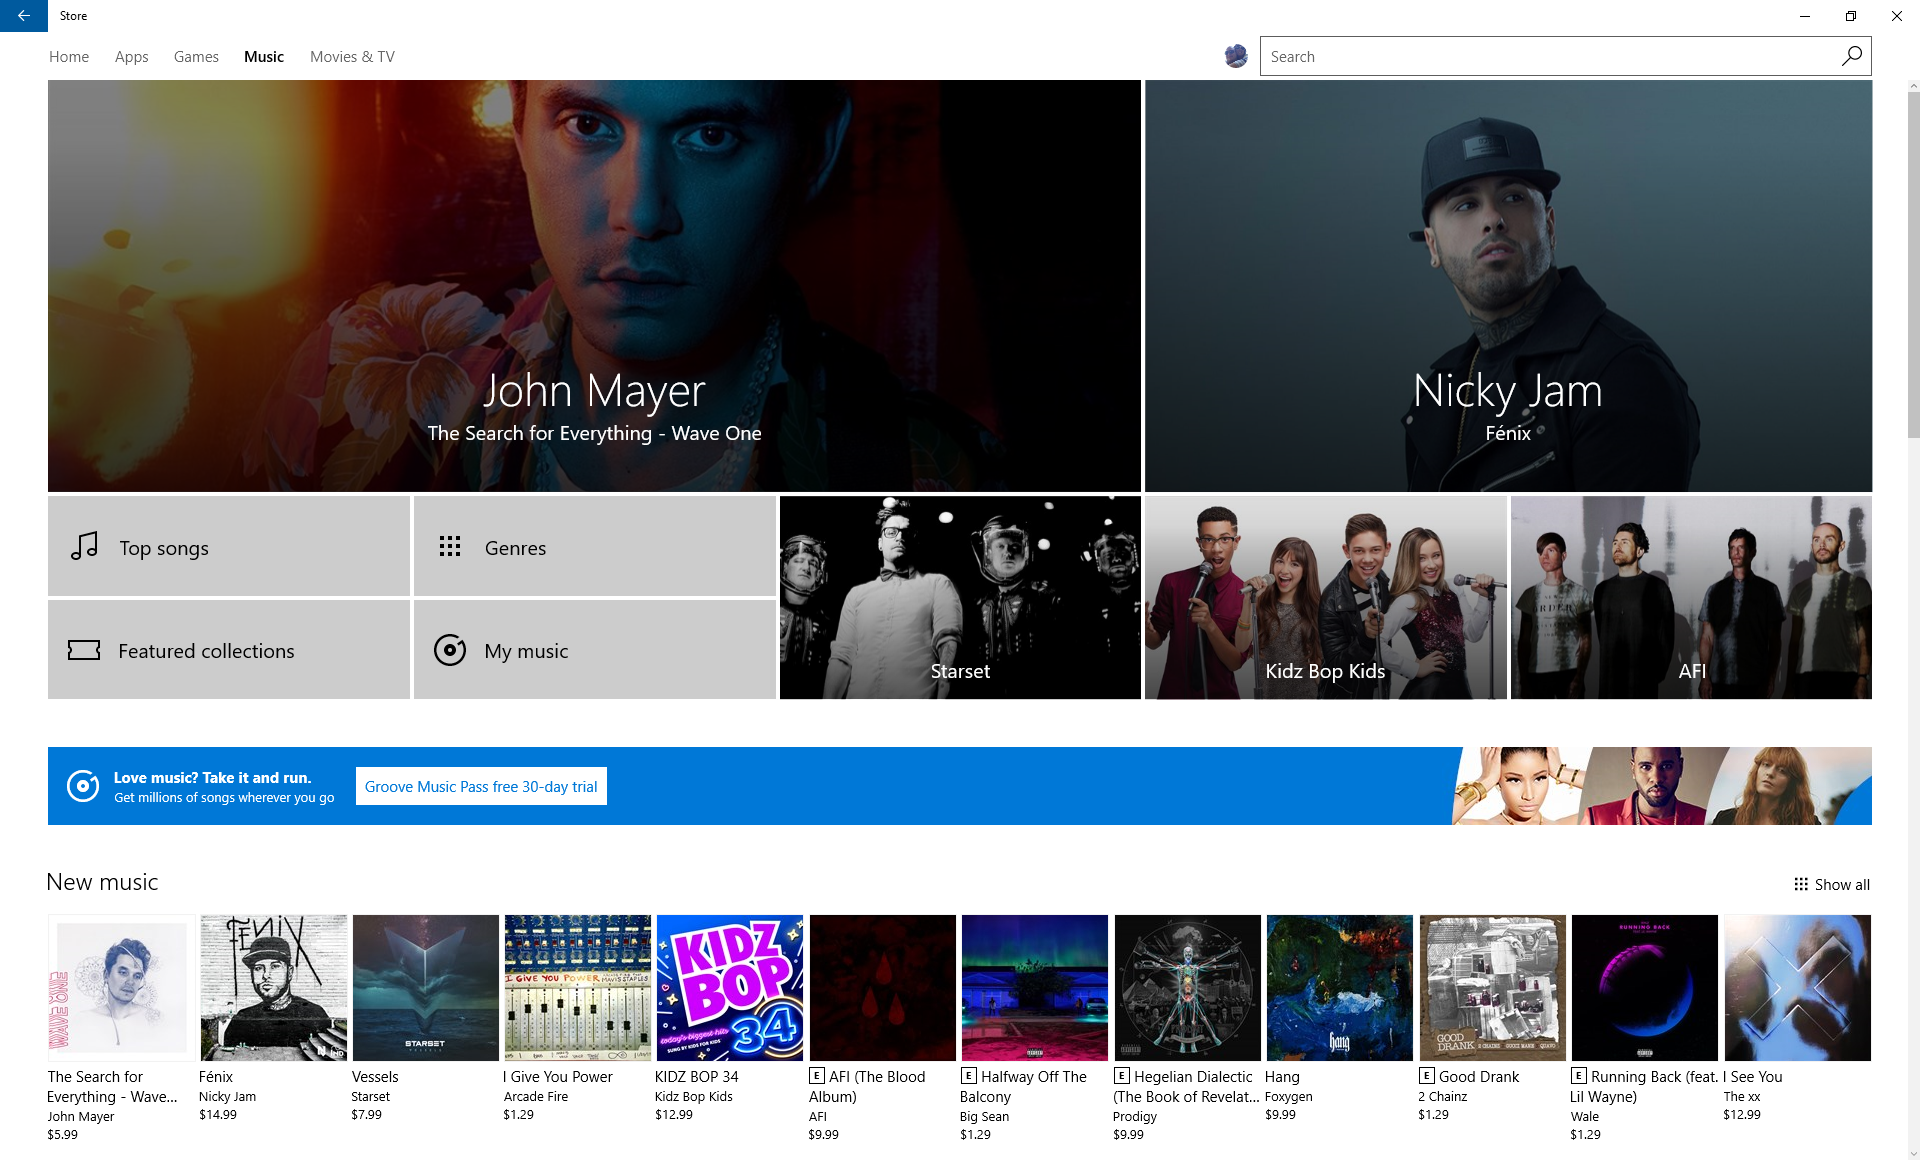Click the restore window button
The height and width of the screenshot is (1160, 1920).
[1851, 16]
